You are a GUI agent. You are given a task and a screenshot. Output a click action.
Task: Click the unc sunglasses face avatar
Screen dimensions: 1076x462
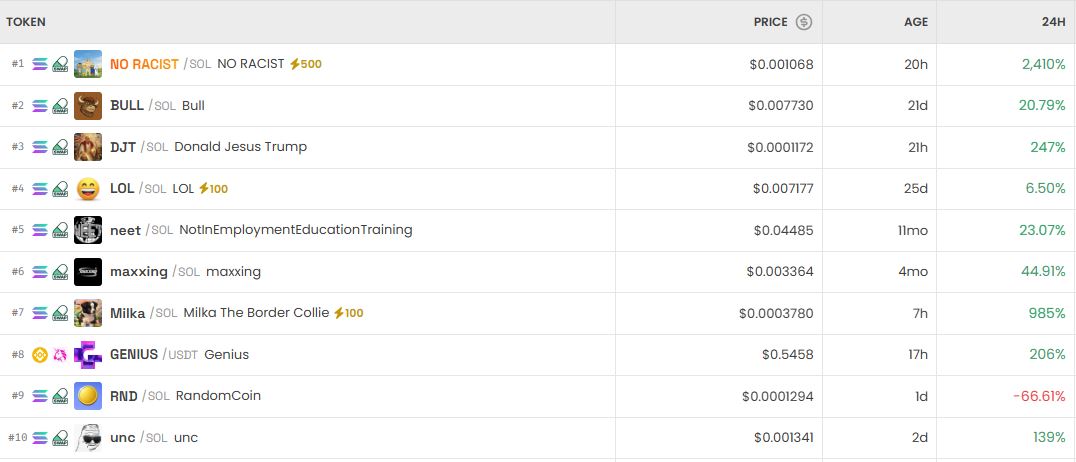88,438
